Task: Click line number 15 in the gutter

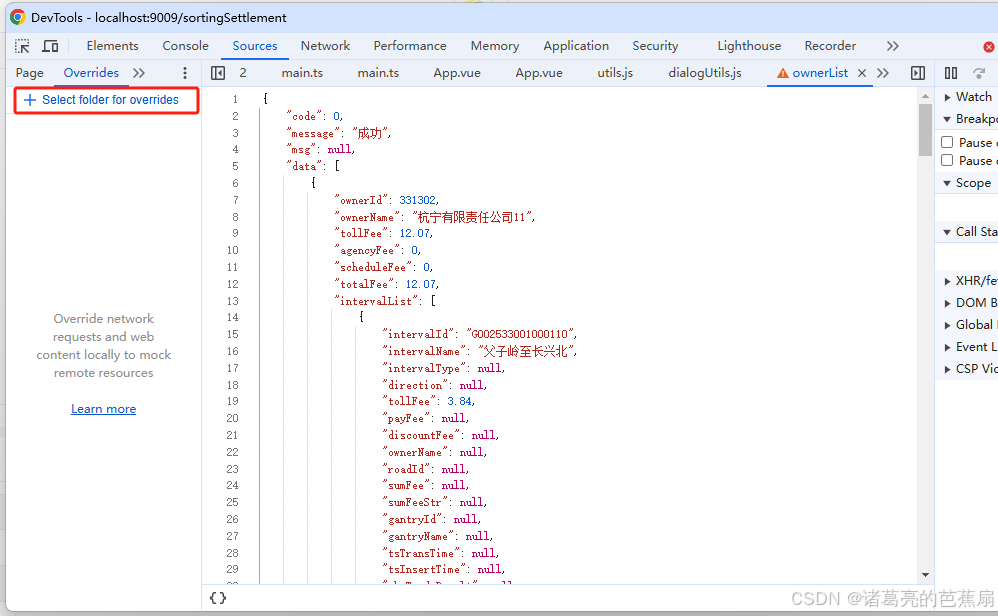Action: (232, 334)
